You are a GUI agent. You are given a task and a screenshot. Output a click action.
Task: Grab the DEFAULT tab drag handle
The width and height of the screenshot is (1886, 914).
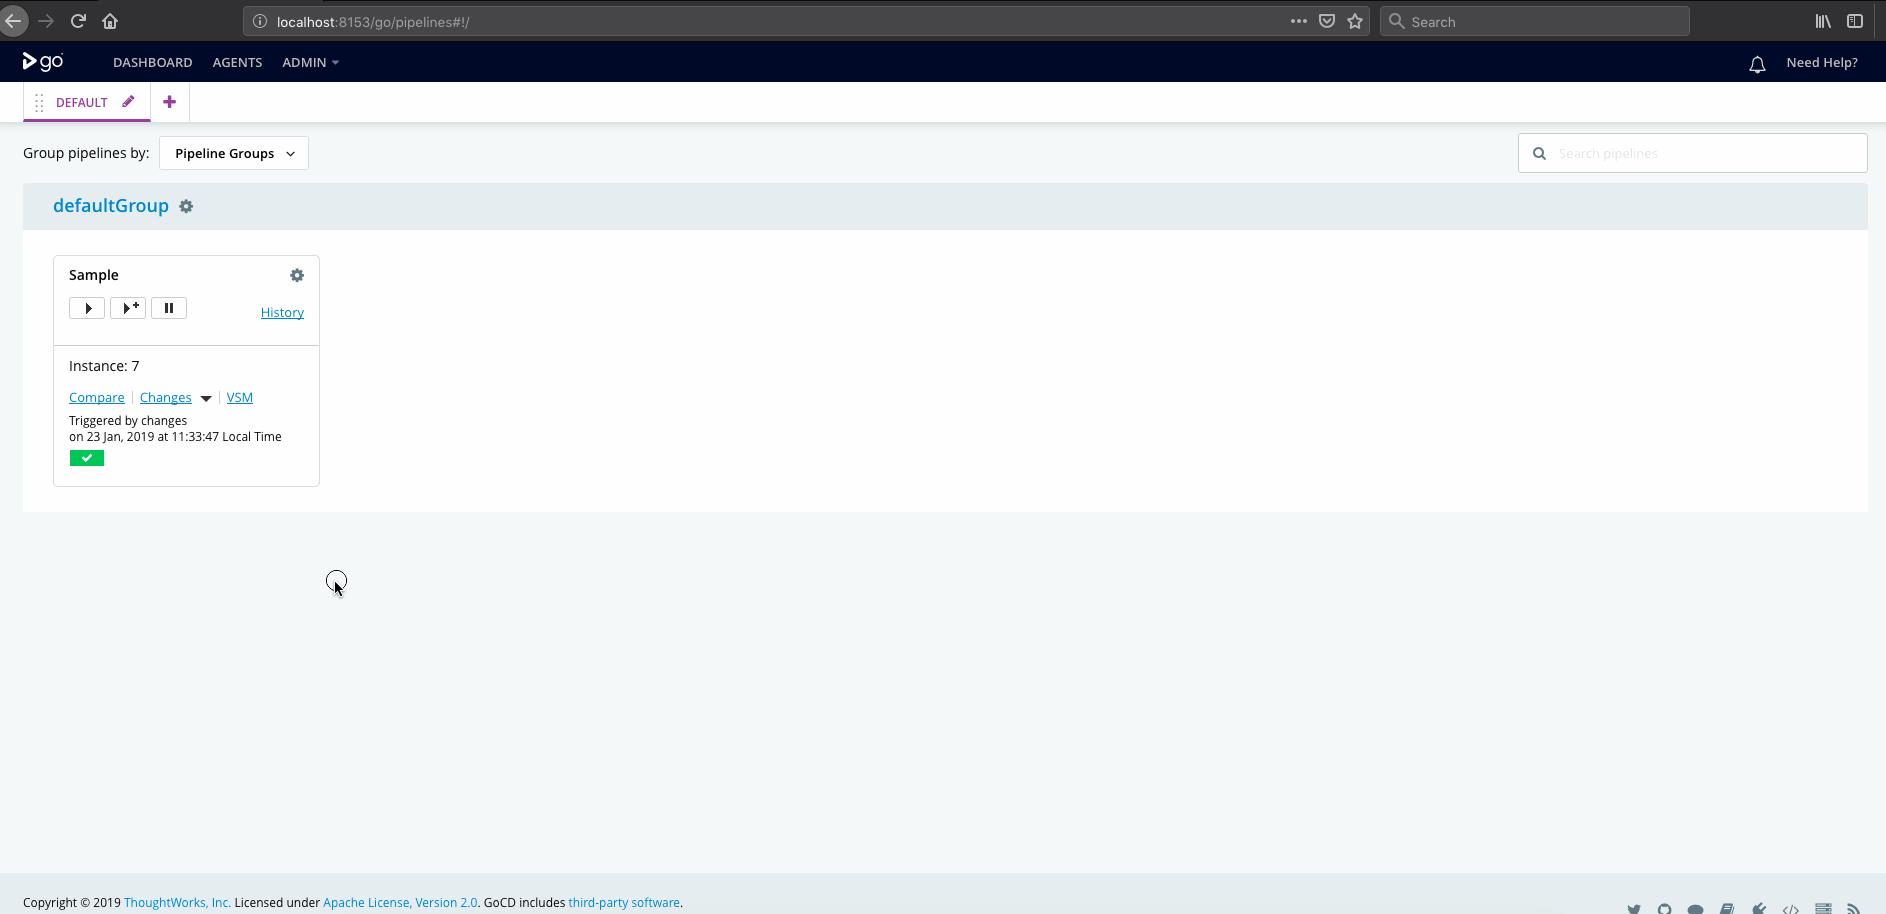39,102
